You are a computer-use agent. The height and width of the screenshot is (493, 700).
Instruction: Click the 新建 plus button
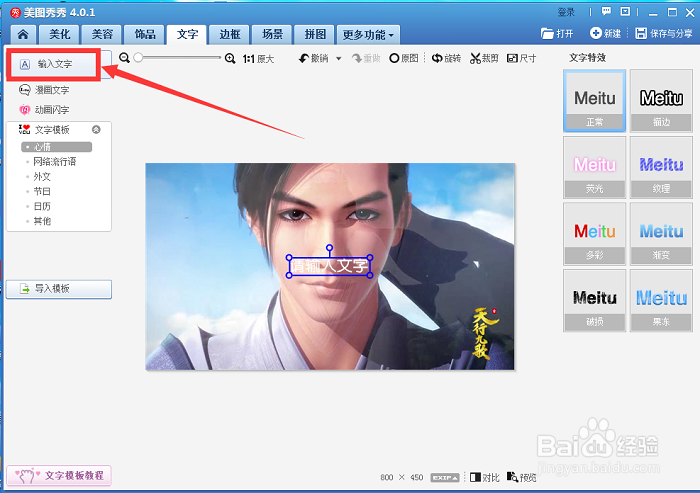point(605,33)
